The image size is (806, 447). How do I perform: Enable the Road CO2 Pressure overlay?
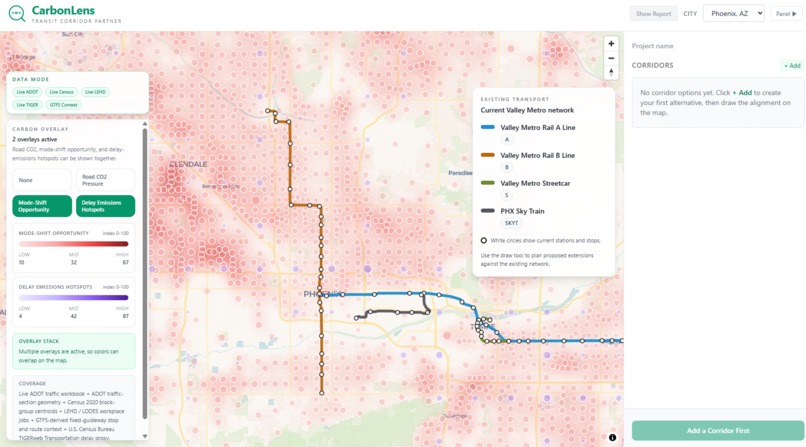pyautogui.click(x=105, y=180)
